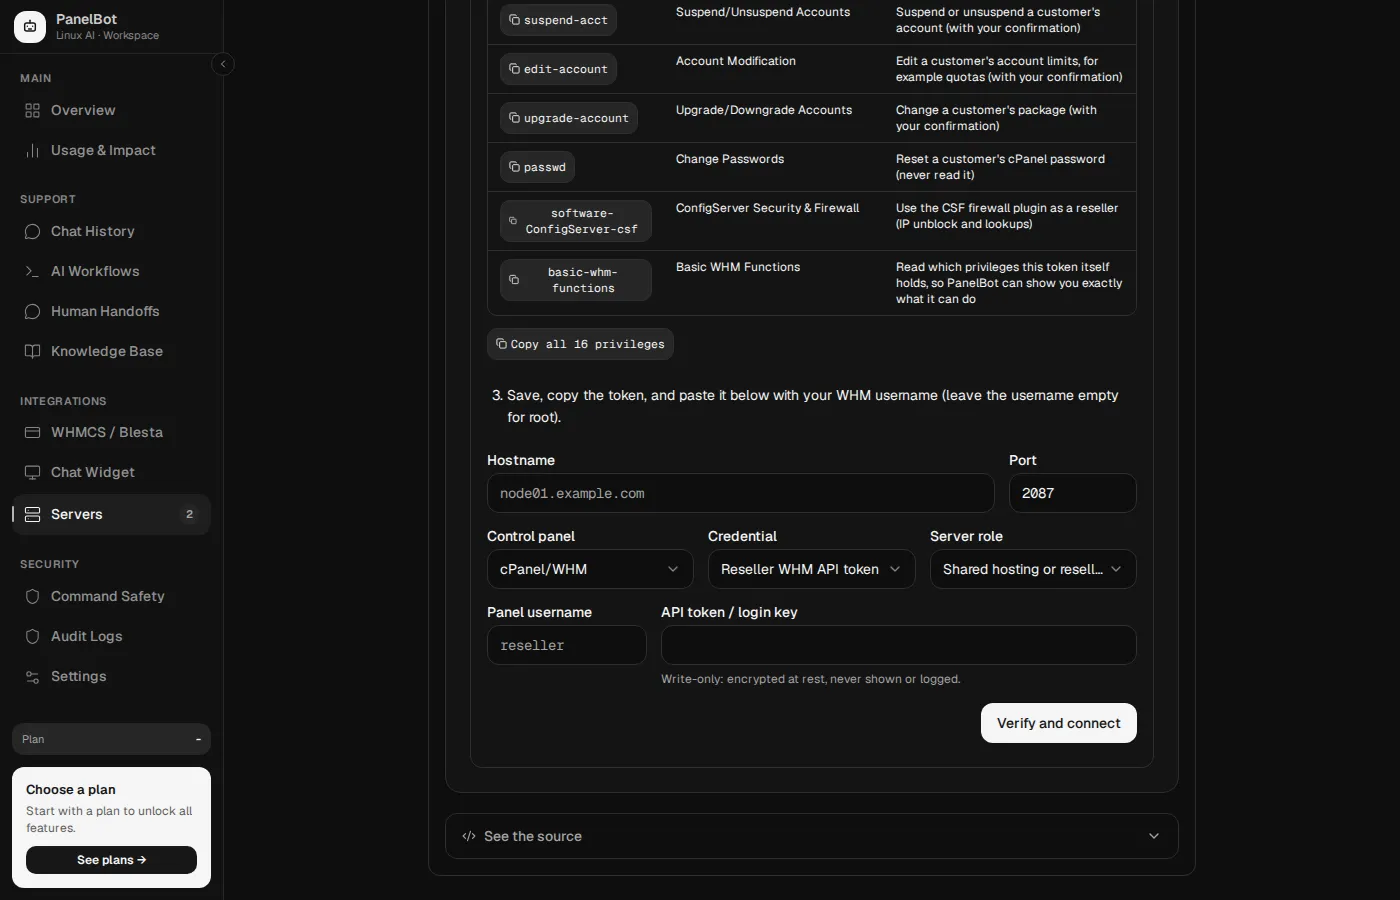
Task: Focus the Panel username field
Action: 566,645
